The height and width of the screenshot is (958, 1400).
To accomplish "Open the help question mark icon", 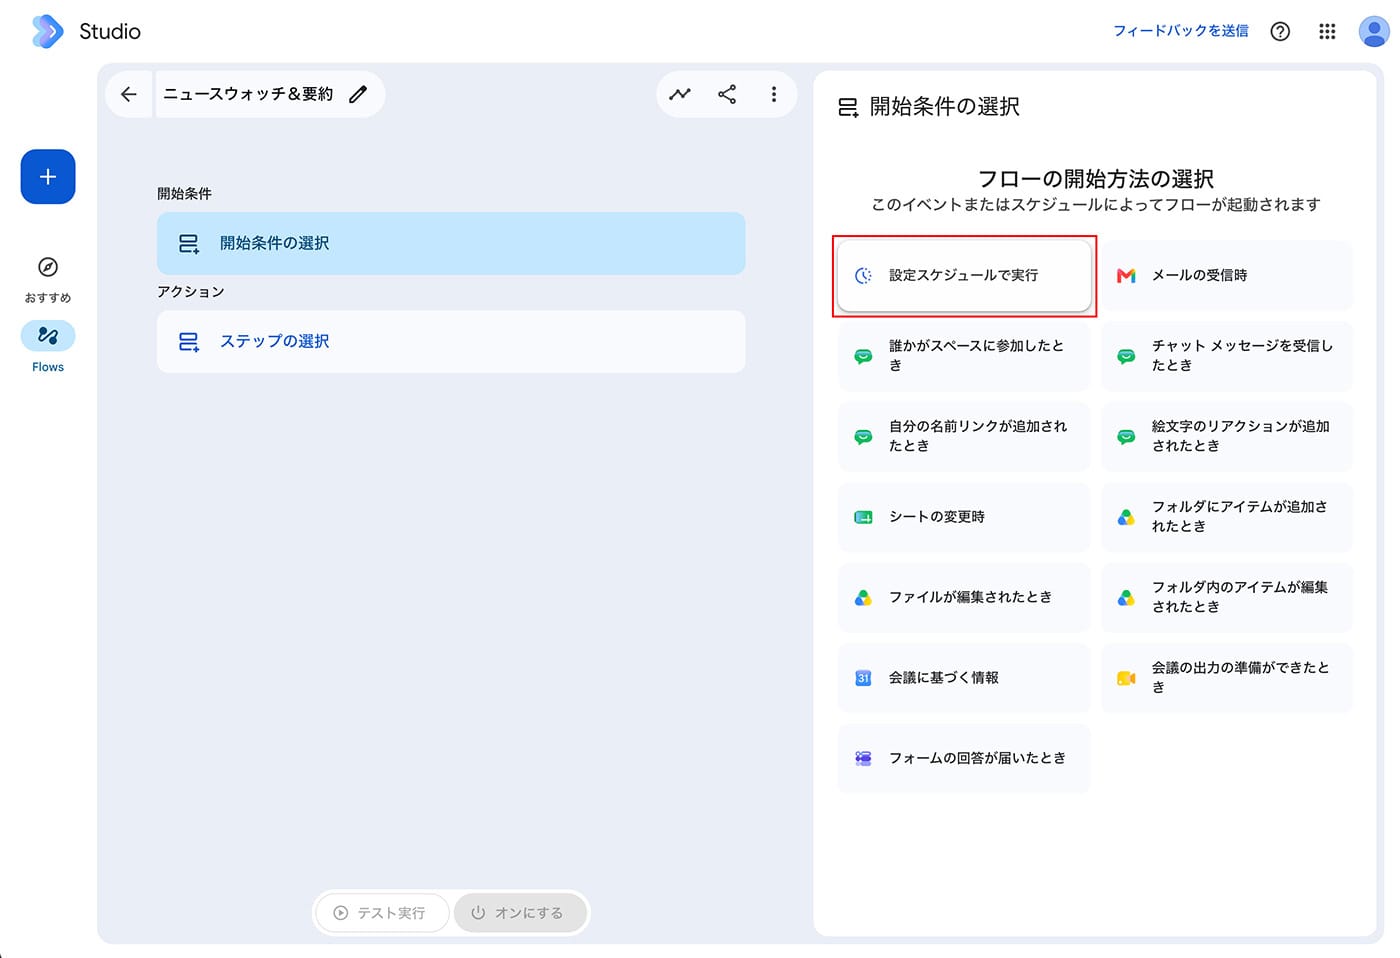I will click(x=1280, y=31).
